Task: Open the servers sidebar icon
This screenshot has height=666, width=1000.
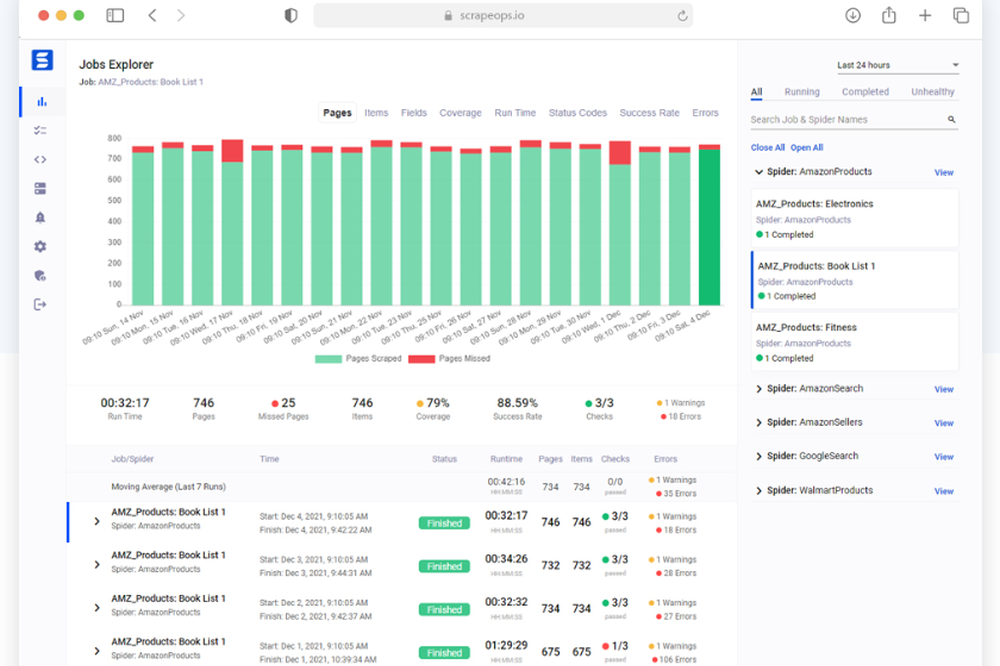Action: 40,188
